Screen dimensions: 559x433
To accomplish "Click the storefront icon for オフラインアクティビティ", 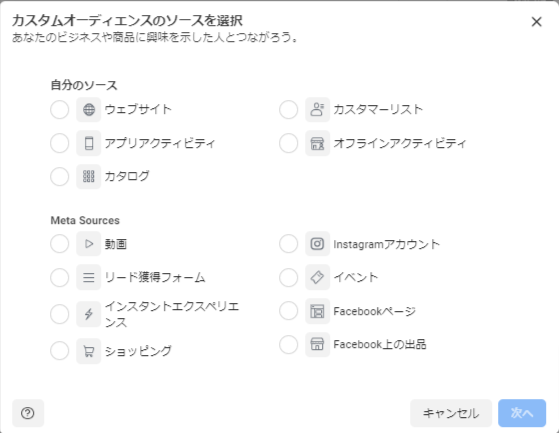I will tap(317, 143).
